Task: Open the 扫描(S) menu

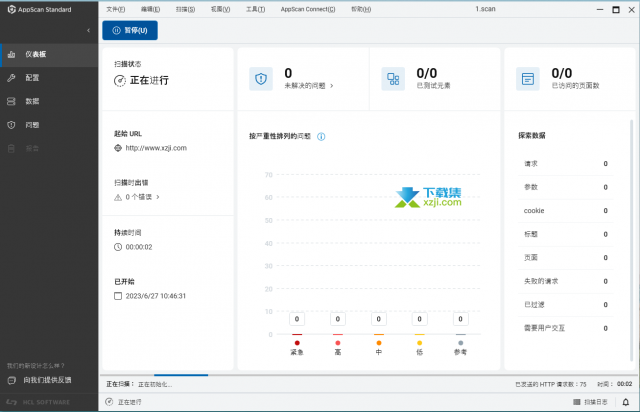Action: point(185,9)
